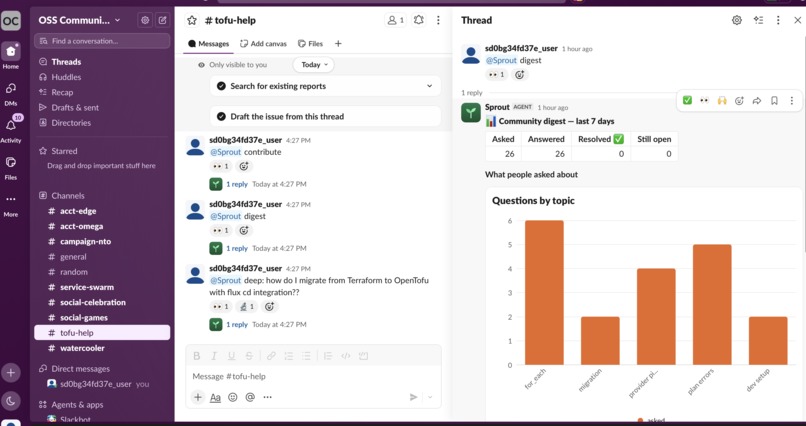Forward the Sprout message
The height and width of the screenshot is (426, 806).
[757, 100]
